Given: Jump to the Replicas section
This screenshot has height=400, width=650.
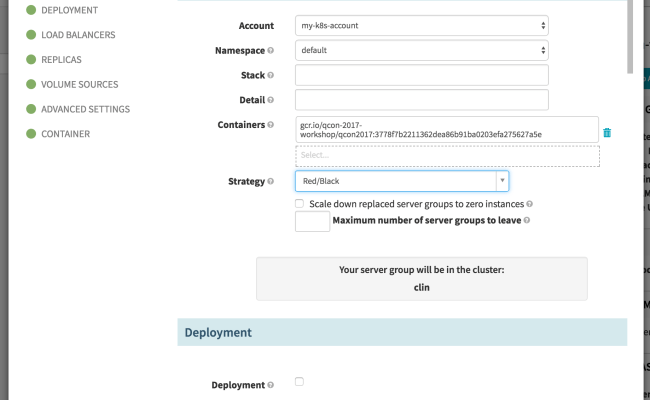Looking at the screenshot, I should [x=61, y=60].
